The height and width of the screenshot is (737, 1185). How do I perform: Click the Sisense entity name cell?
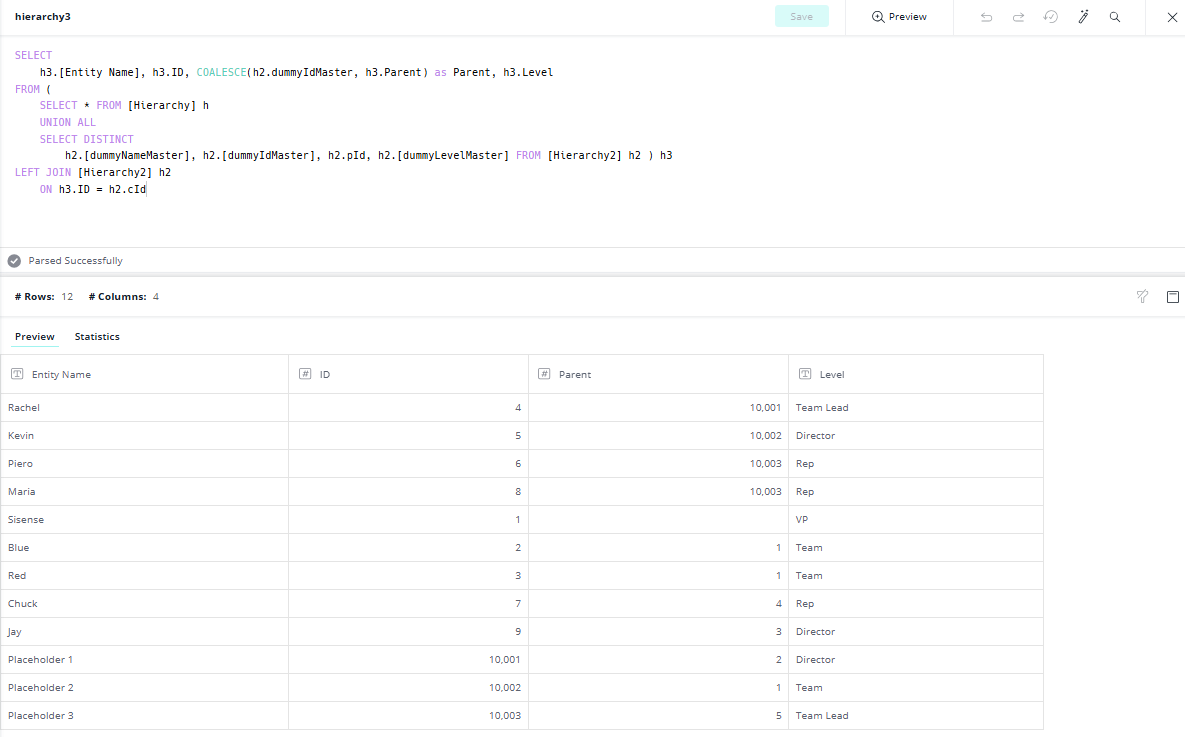(26, 520)
